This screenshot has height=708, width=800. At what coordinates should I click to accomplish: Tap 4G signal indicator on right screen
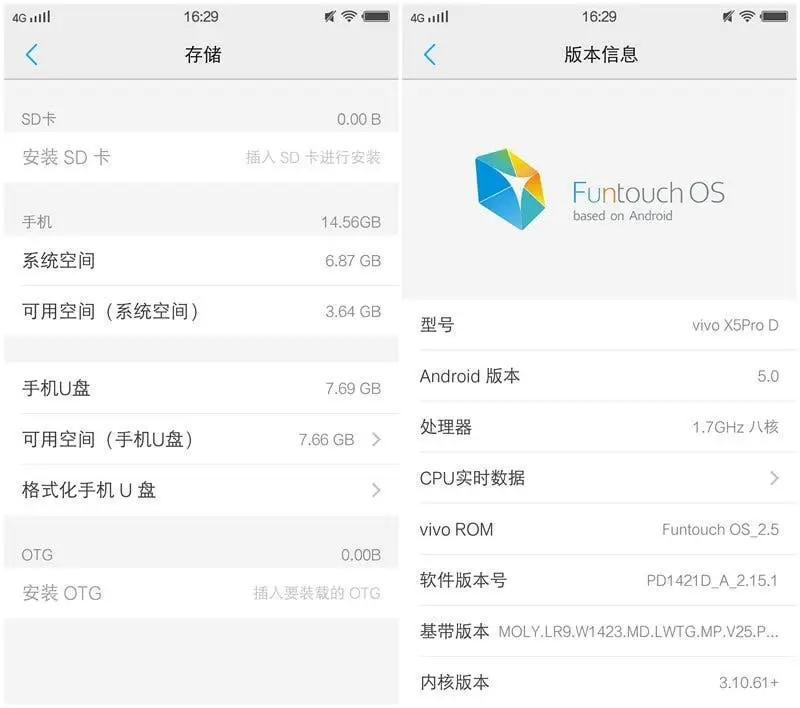(429, 17)
